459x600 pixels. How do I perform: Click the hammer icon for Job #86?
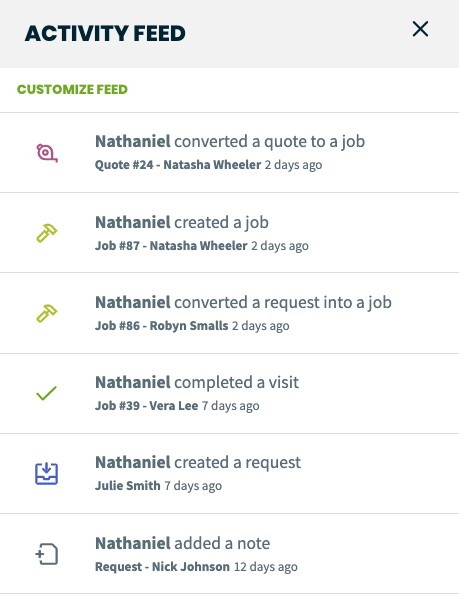(47, 313)
